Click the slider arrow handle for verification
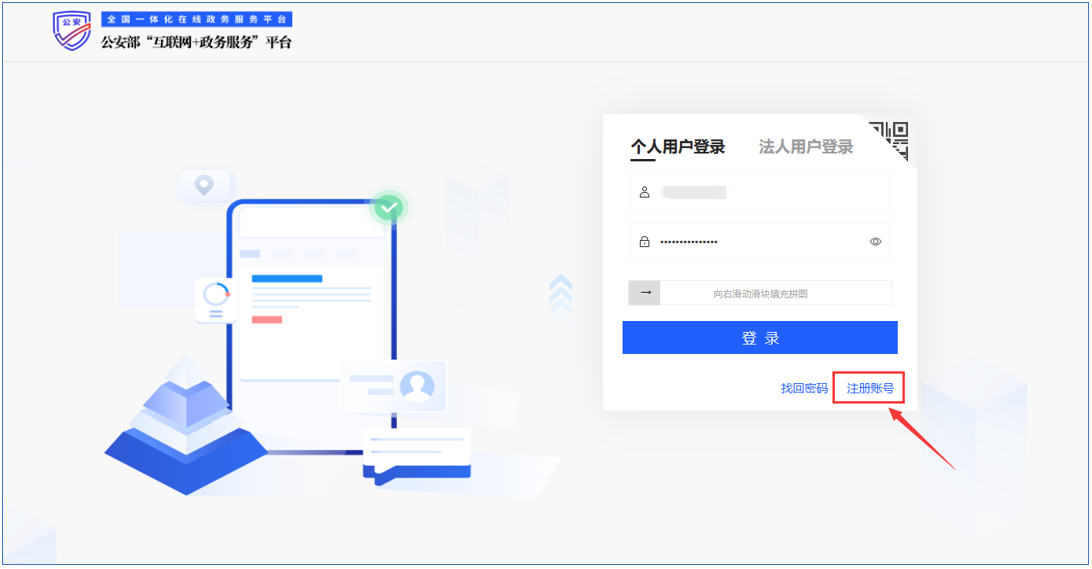The height and width of the screenshot is (569, 1092). click(645, 293)
